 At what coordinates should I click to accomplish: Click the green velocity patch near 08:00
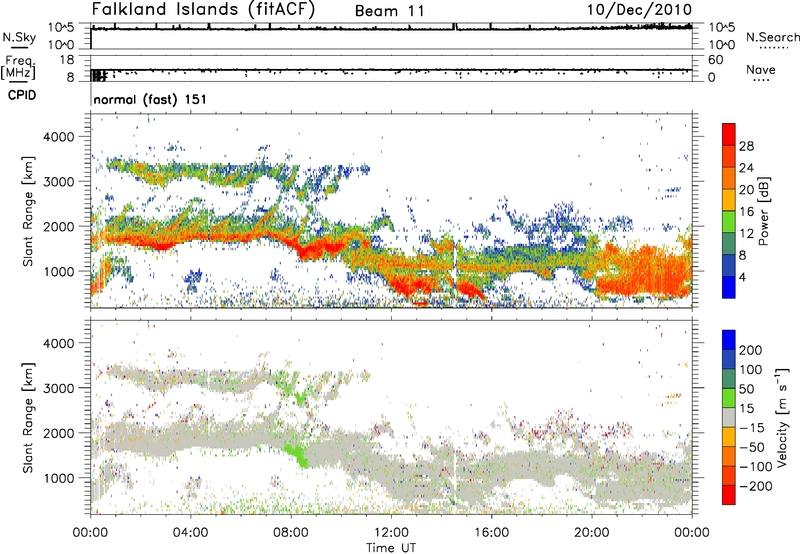pyautogui.click(x=297, y=454)
